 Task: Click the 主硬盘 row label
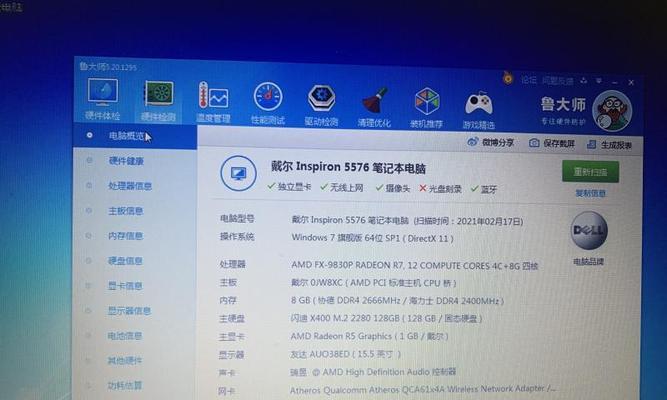[x=232, y=318]
